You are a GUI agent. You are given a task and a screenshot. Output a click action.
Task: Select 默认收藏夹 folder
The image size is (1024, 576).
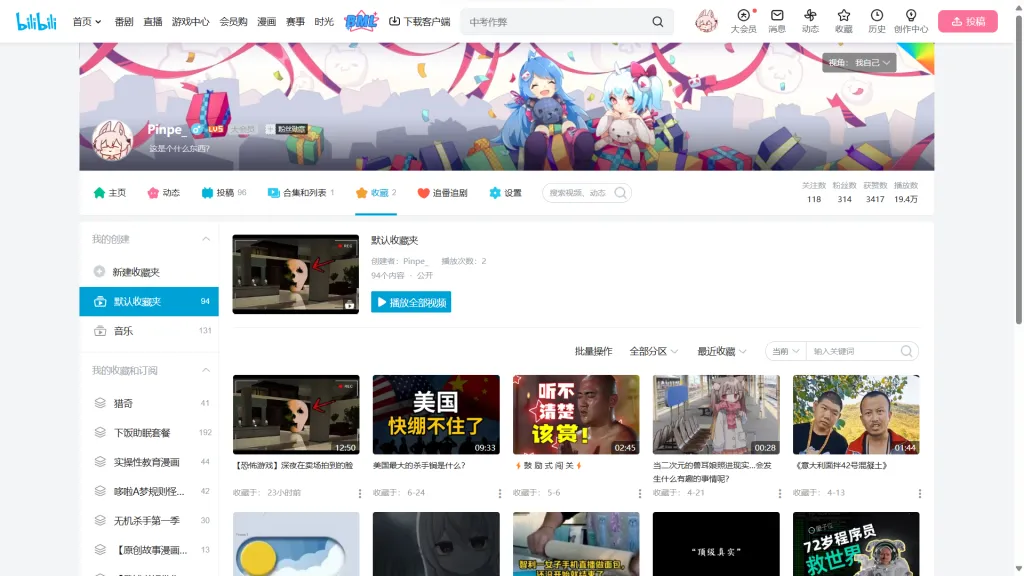coord(149,301)
